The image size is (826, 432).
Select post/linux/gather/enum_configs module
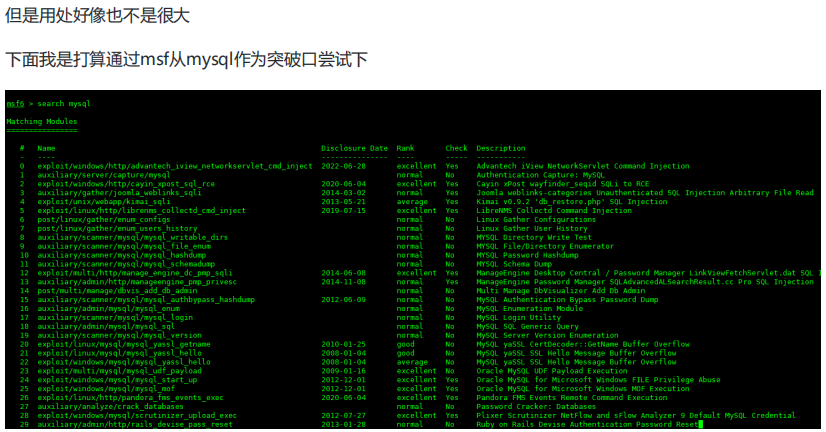(104, 220)
